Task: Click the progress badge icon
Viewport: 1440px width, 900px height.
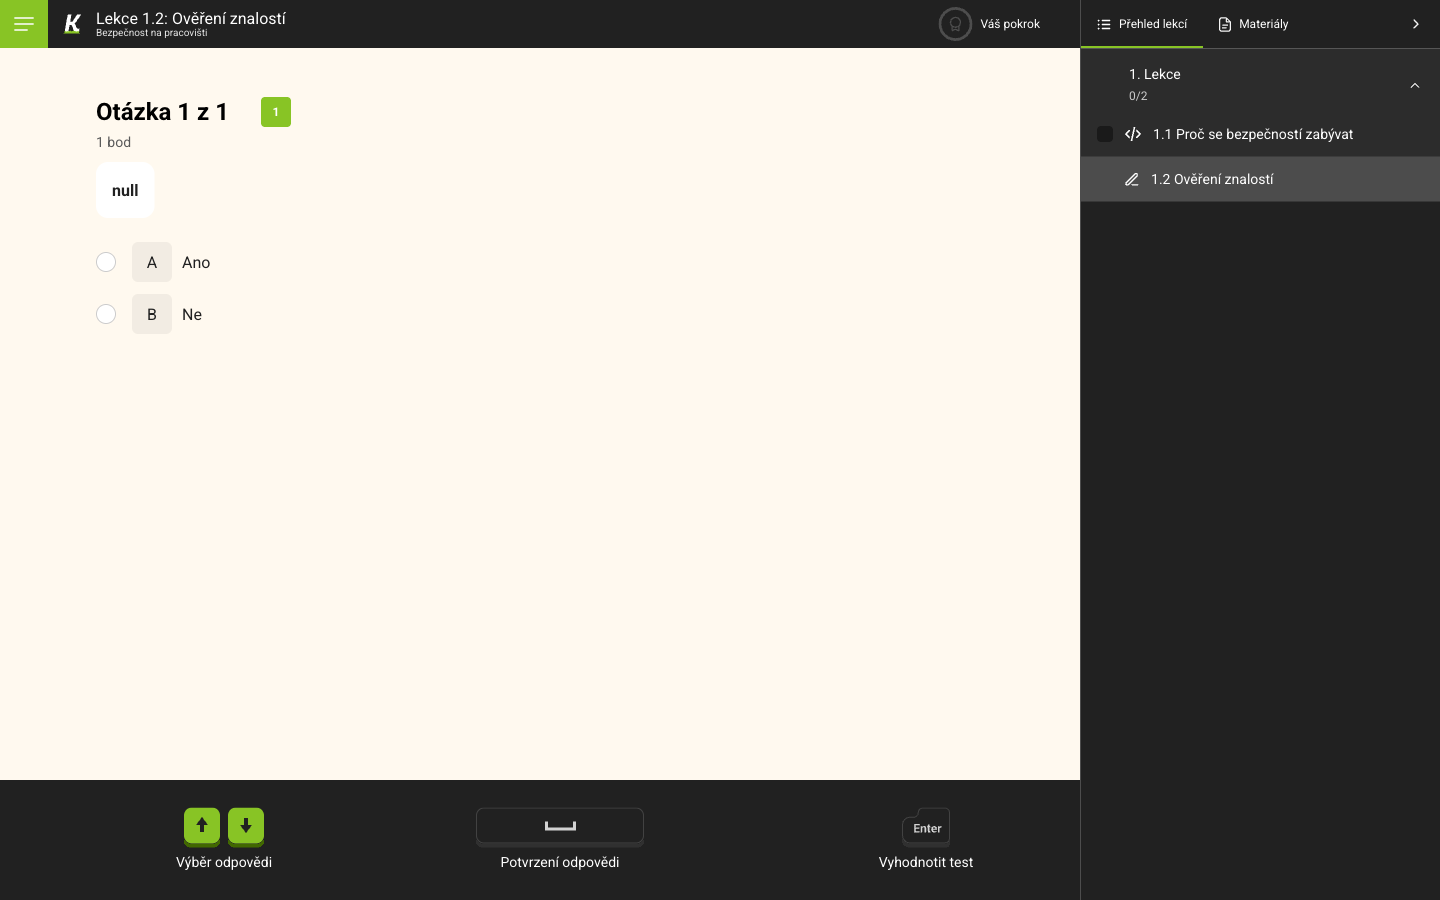Action: click(955, 24)
